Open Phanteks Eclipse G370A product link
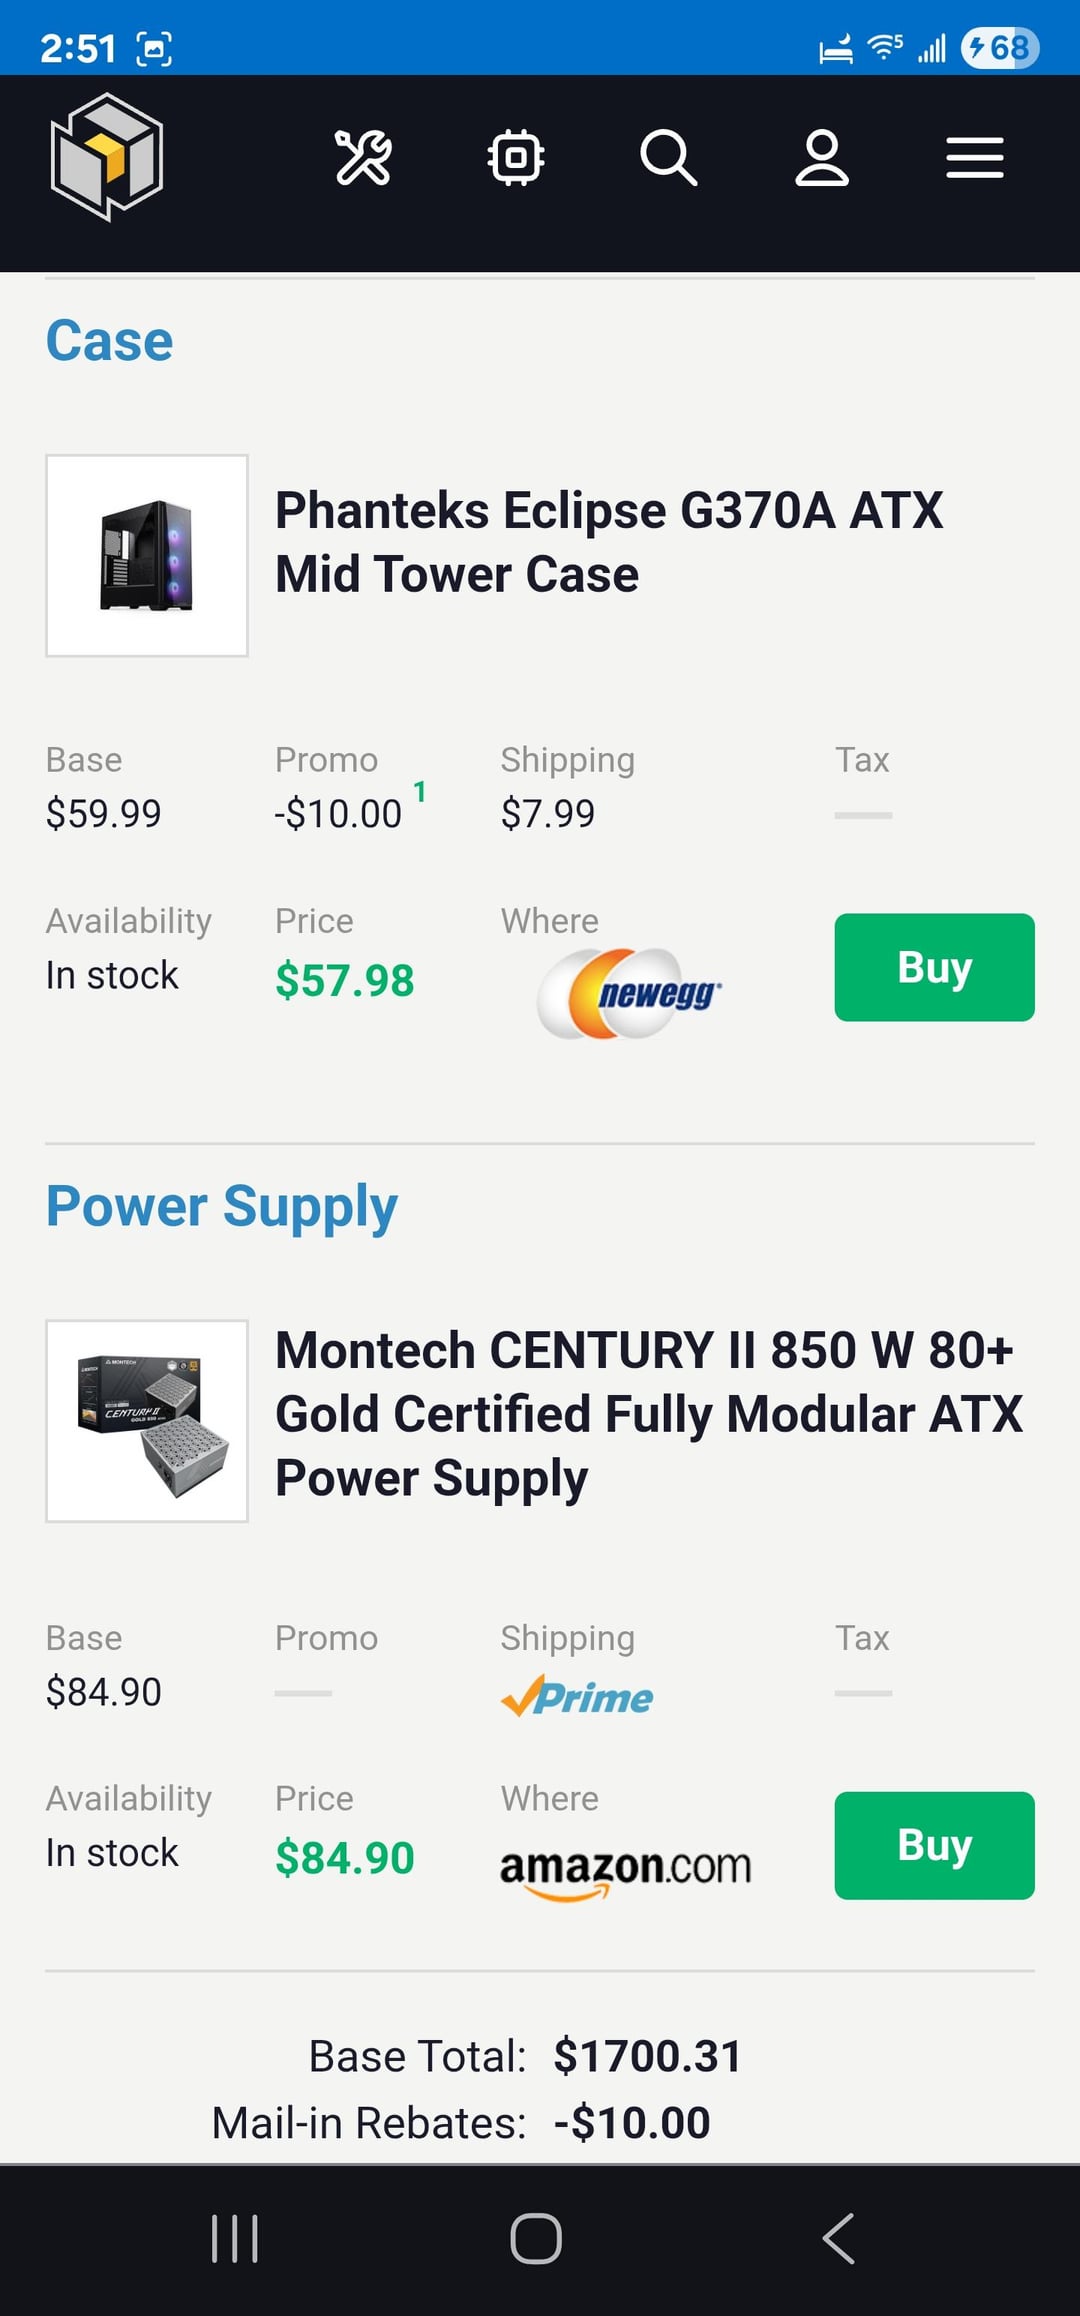This screenshot has width=1080, height=2316. pos(608,542)
